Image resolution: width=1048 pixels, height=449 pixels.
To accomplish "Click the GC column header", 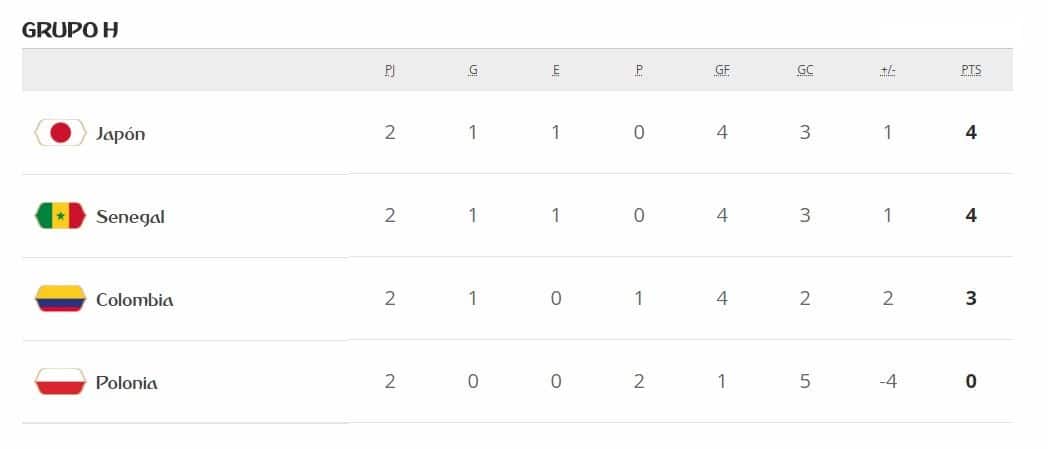I will tap(805, 70).
